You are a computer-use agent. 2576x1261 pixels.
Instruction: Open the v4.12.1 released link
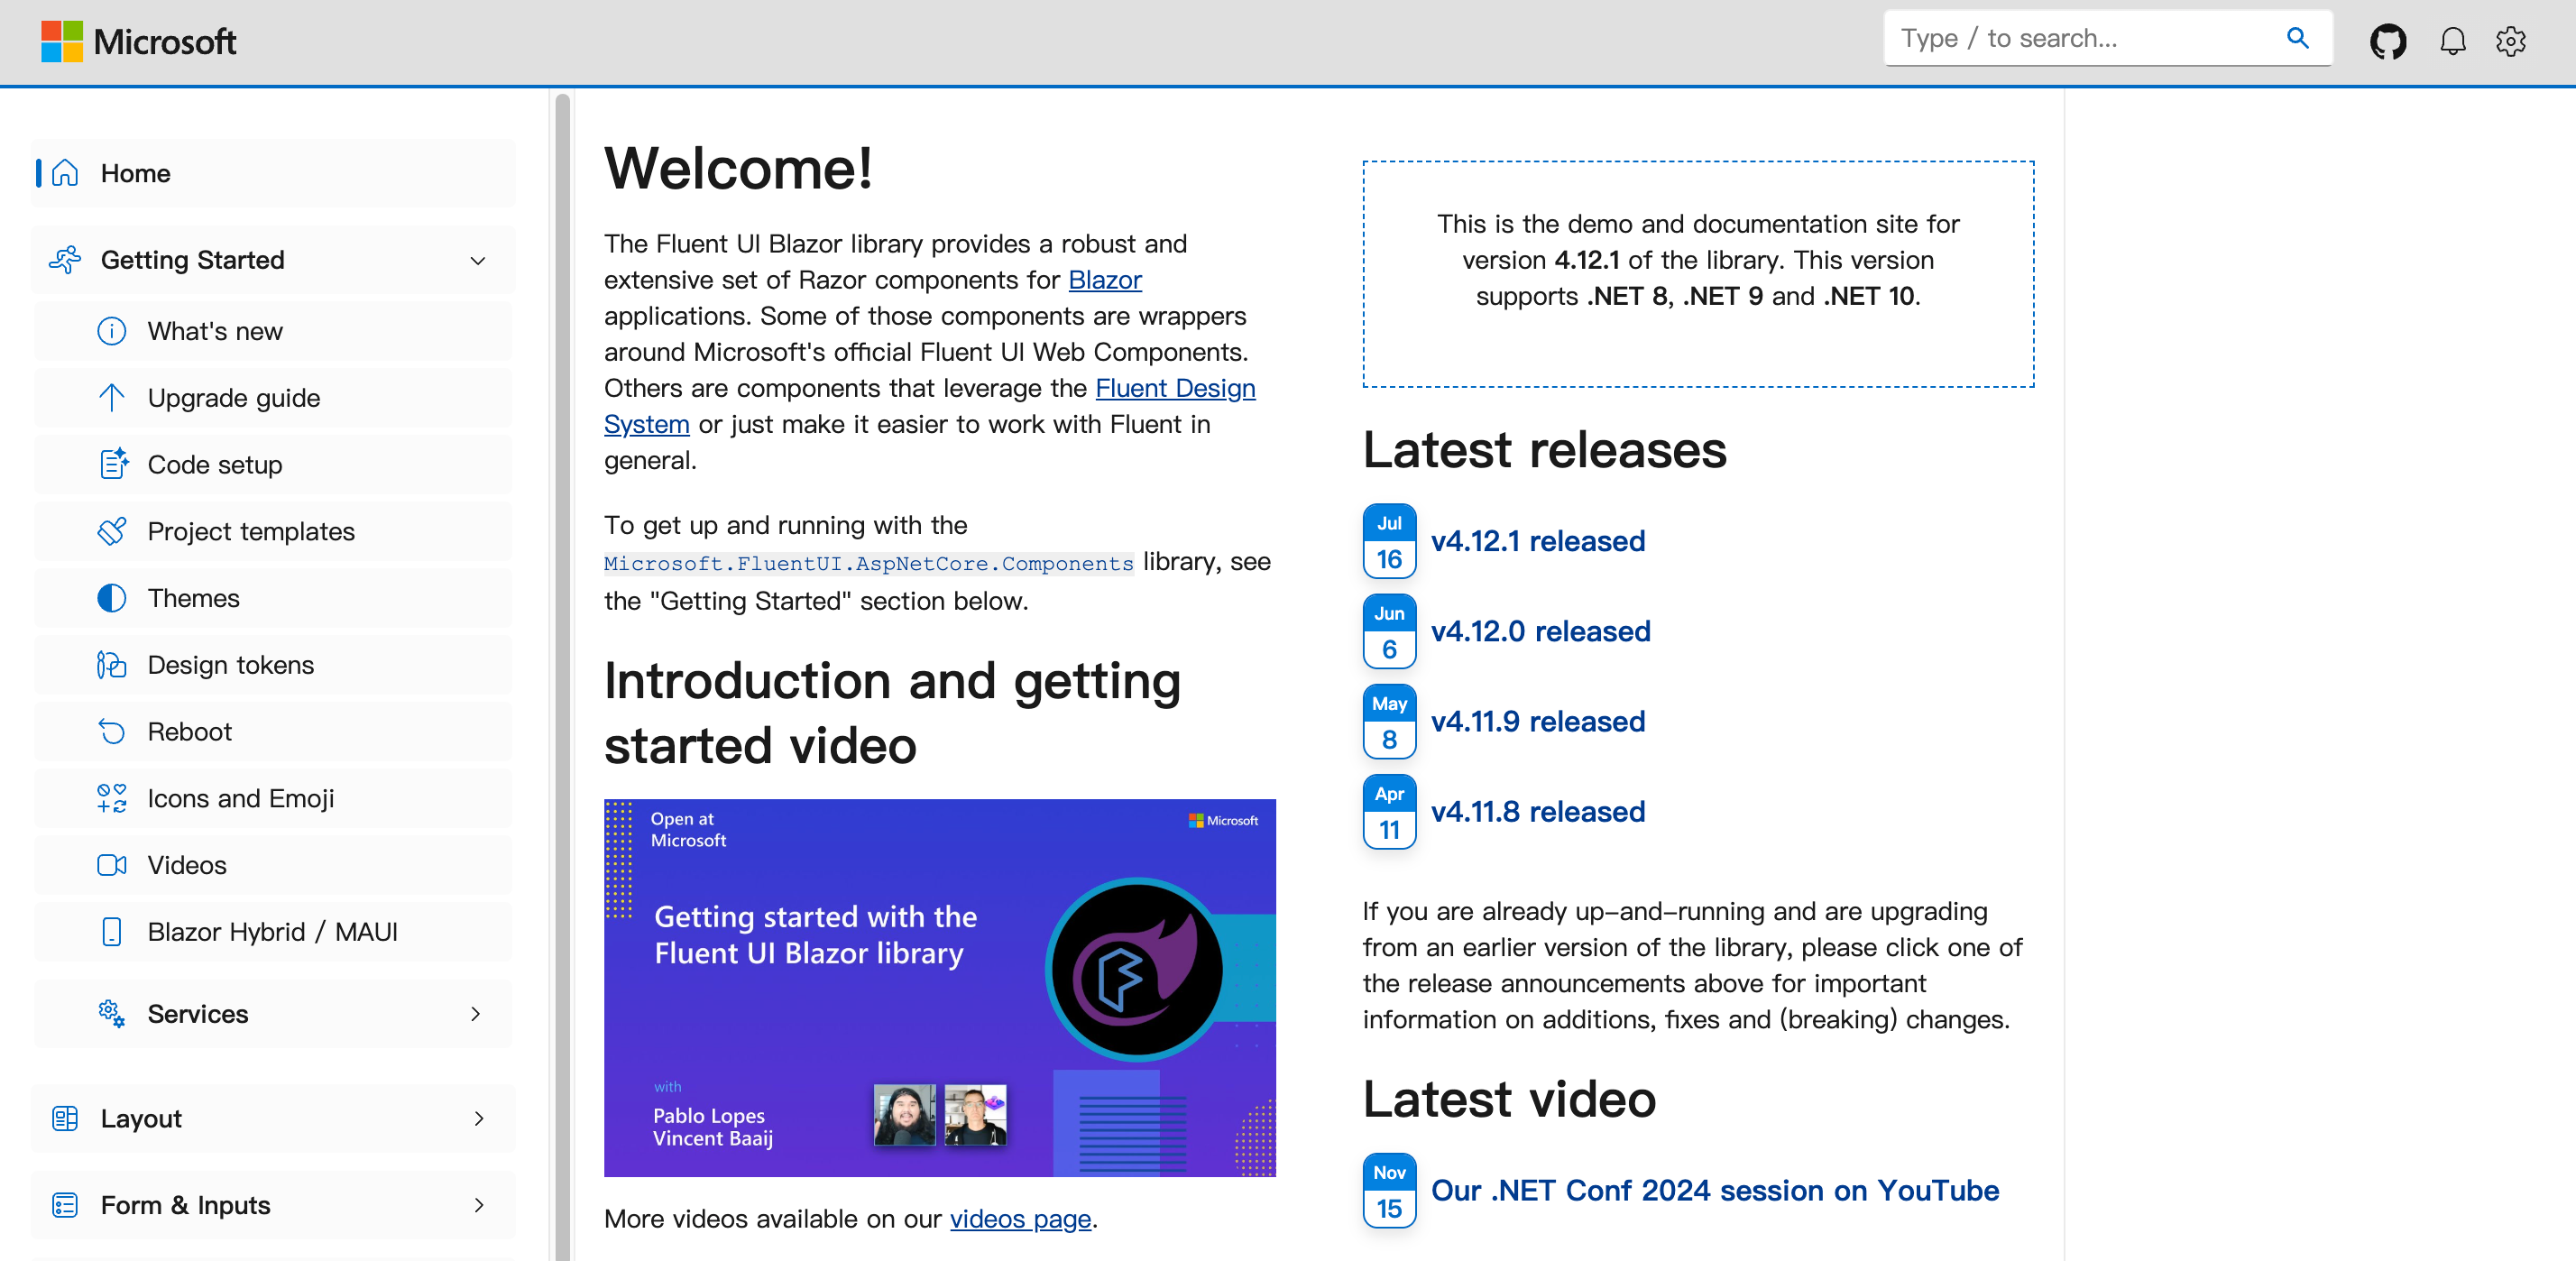[1537, 541]
